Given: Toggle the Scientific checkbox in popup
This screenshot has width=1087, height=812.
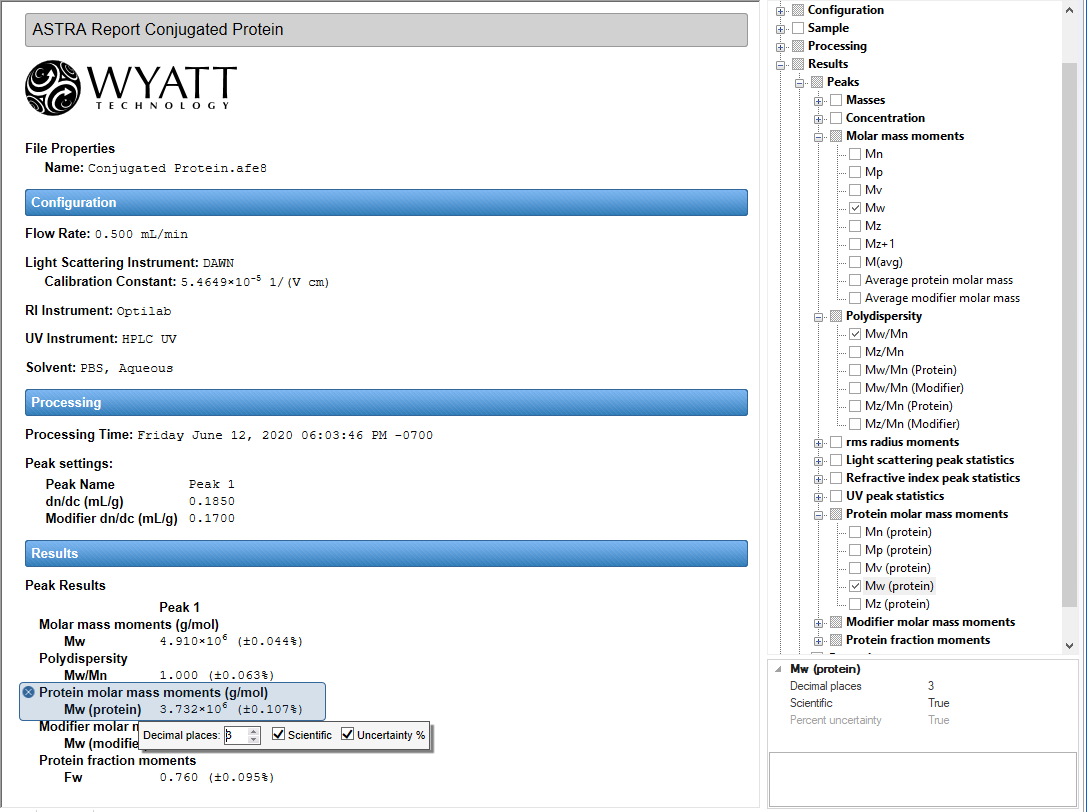Looking at the screenshot, I should (x=278, y=735).
